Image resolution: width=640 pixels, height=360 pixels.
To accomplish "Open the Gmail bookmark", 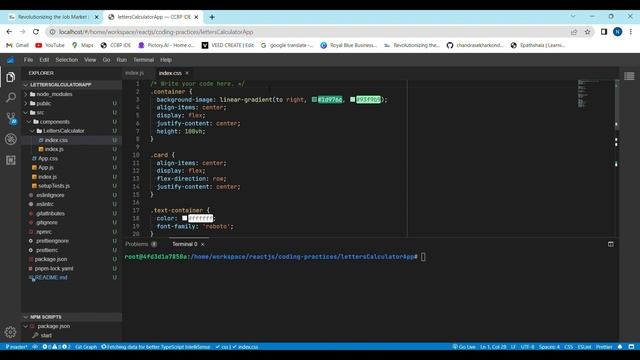I will click(18, 45).
